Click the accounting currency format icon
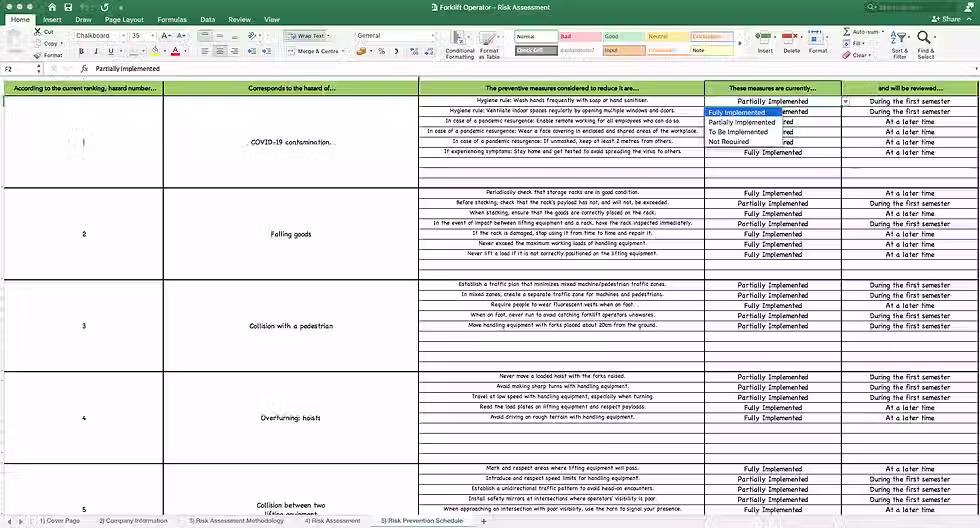The image size is (980, 528). click(x=361, y=51)
